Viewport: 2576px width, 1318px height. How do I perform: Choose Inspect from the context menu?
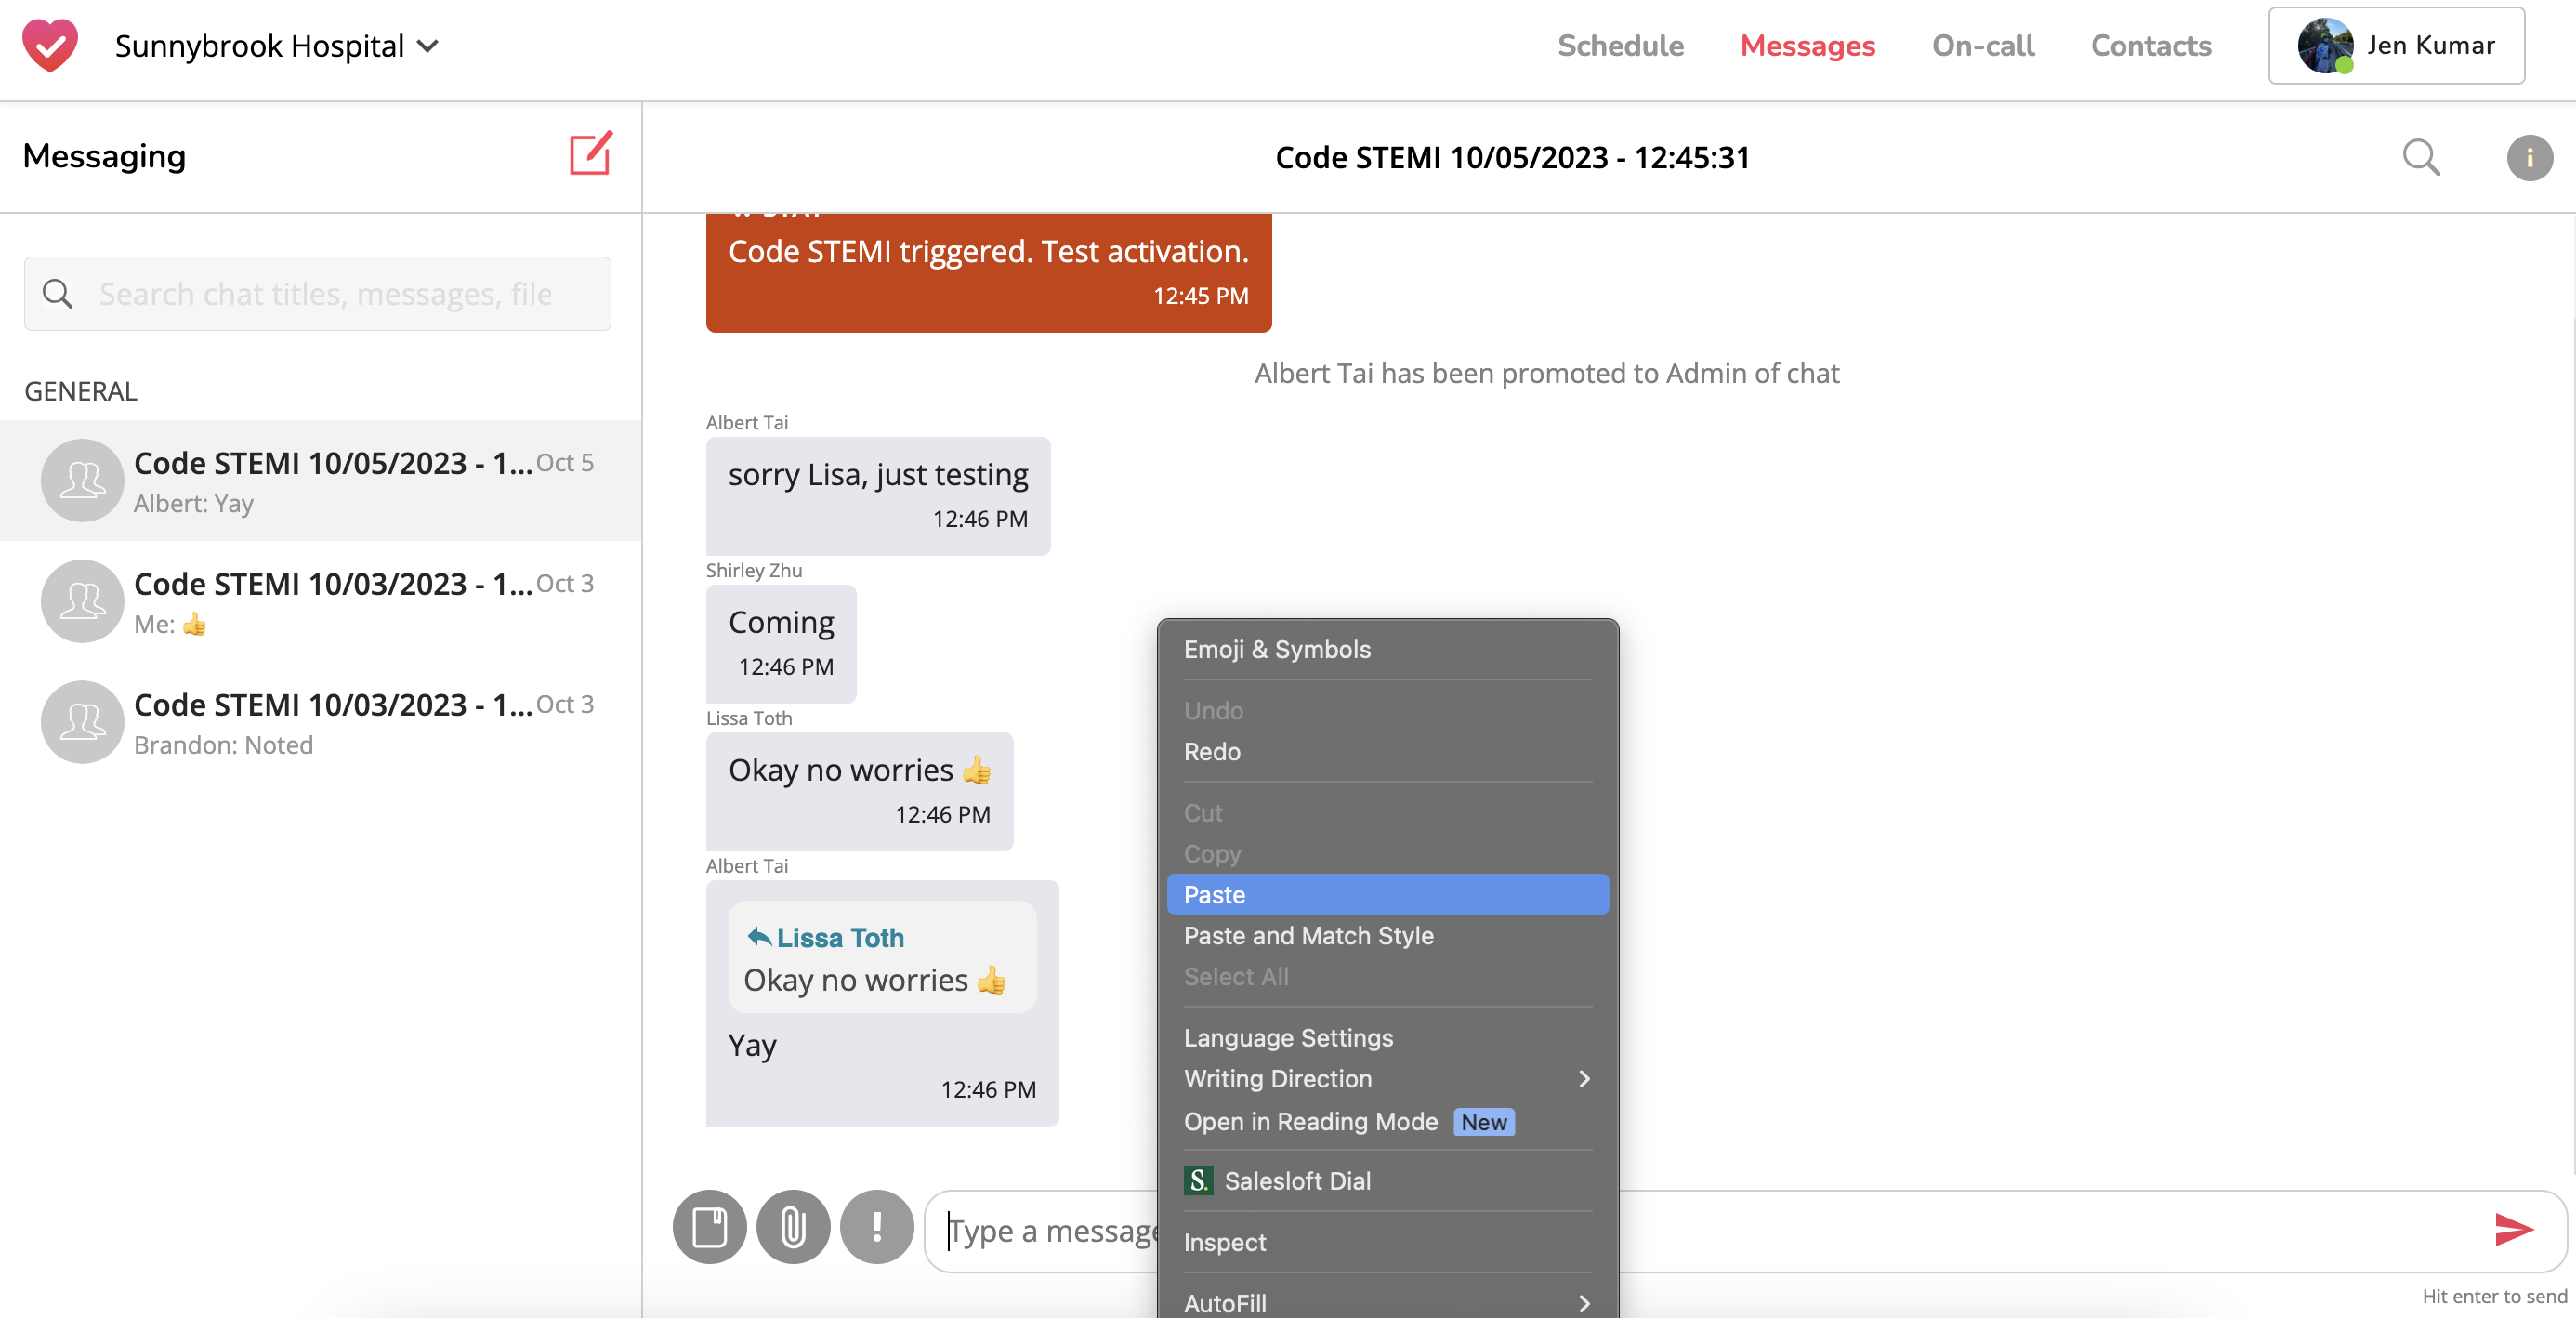coord(1387,1242)
